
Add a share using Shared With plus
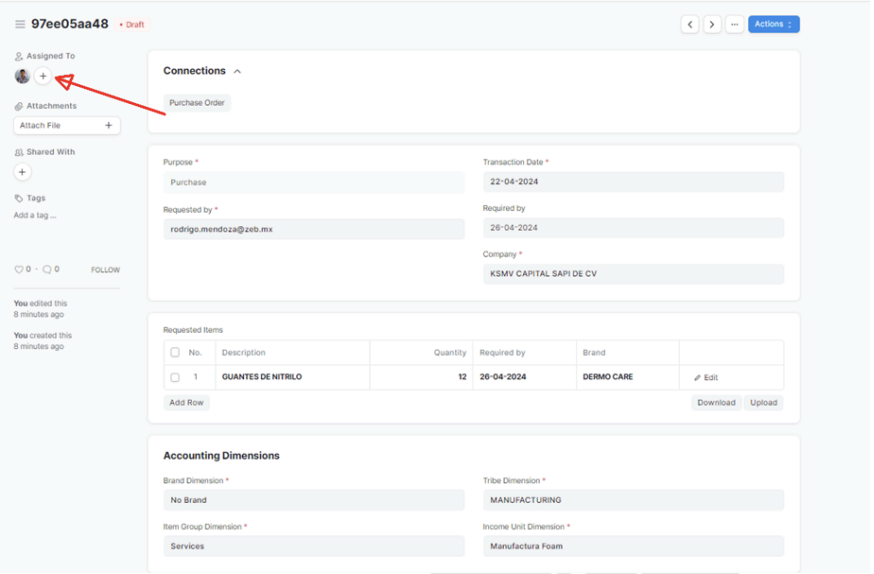point(22,172)
